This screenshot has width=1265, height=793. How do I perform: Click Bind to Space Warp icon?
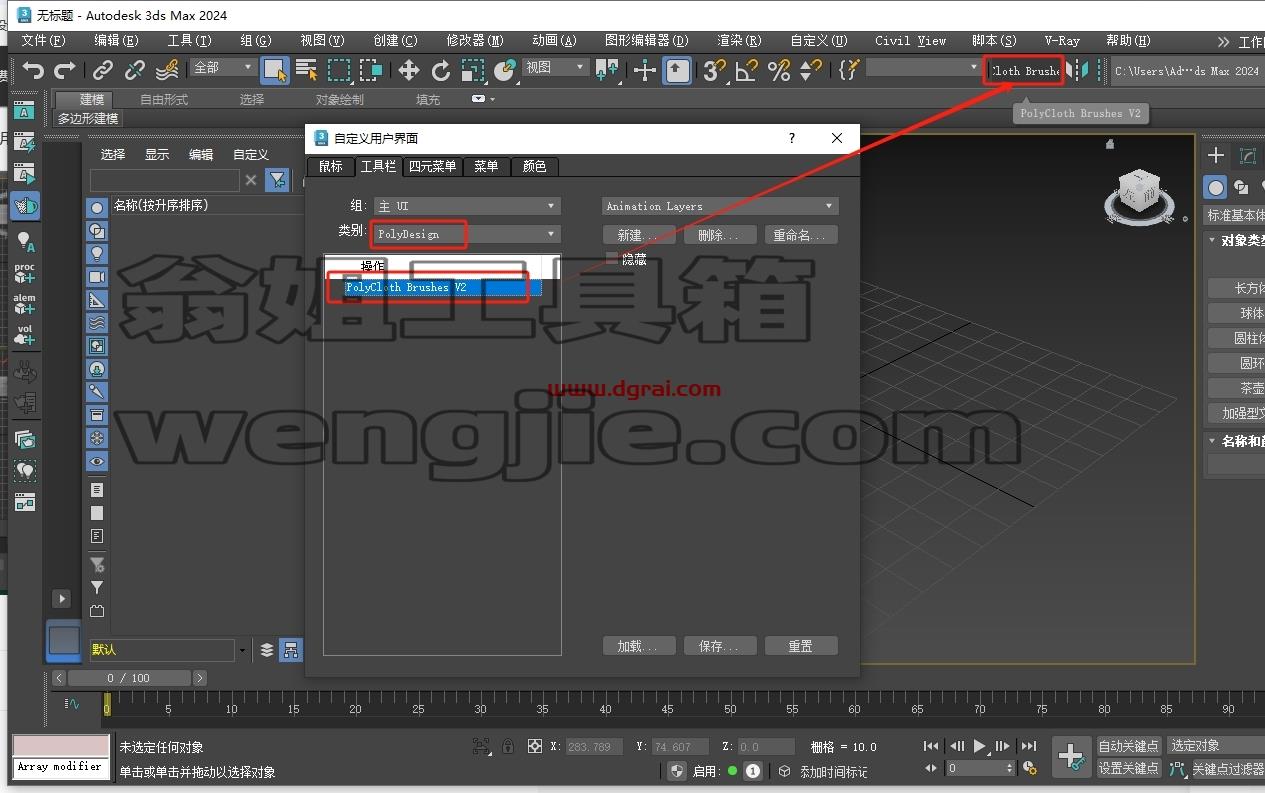click(x=167, y=70)
